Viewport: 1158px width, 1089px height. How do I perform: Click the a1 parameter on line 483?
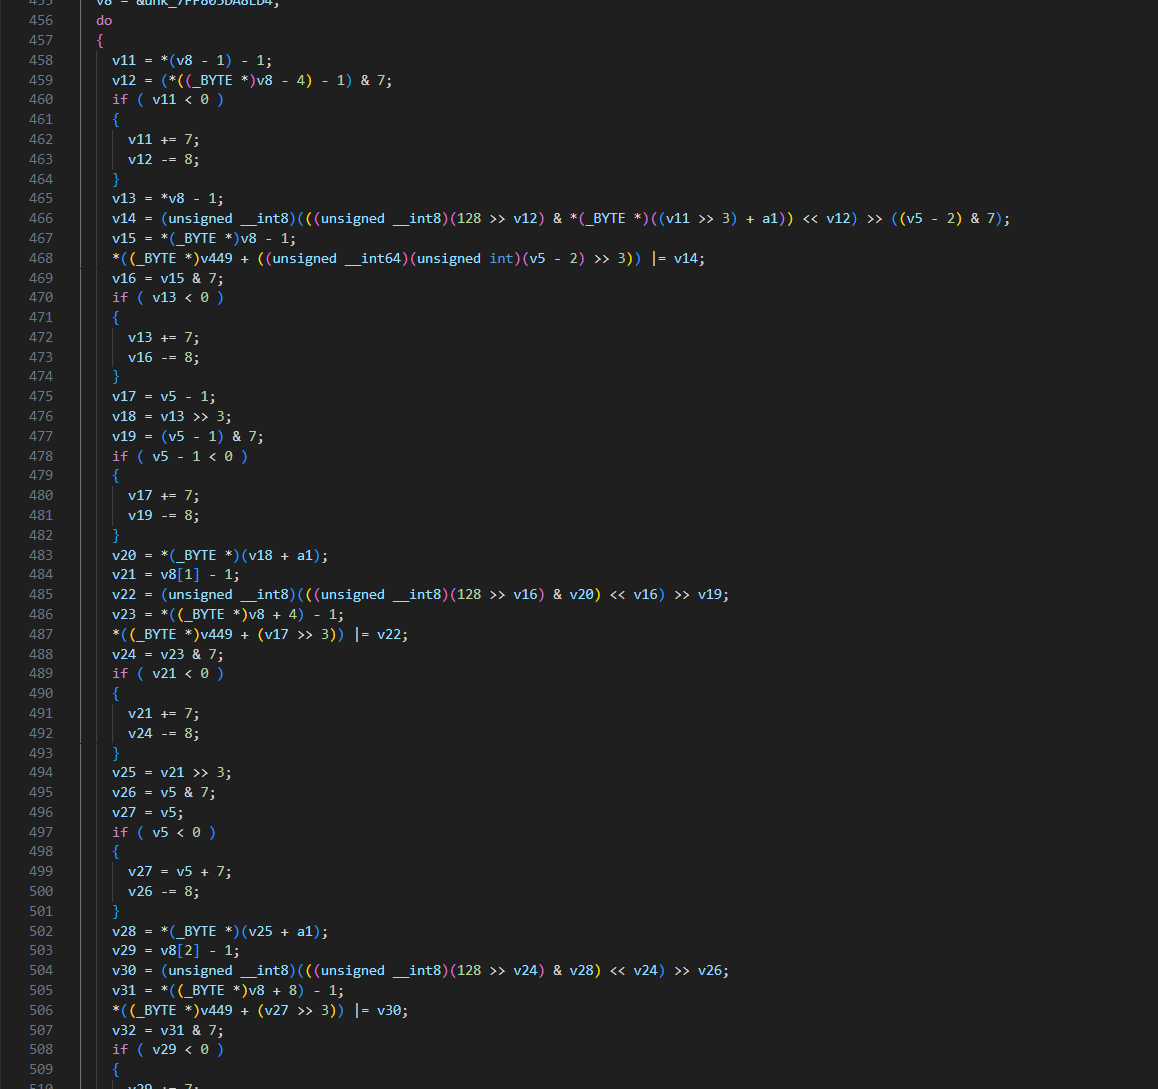(x=305, y=555)
